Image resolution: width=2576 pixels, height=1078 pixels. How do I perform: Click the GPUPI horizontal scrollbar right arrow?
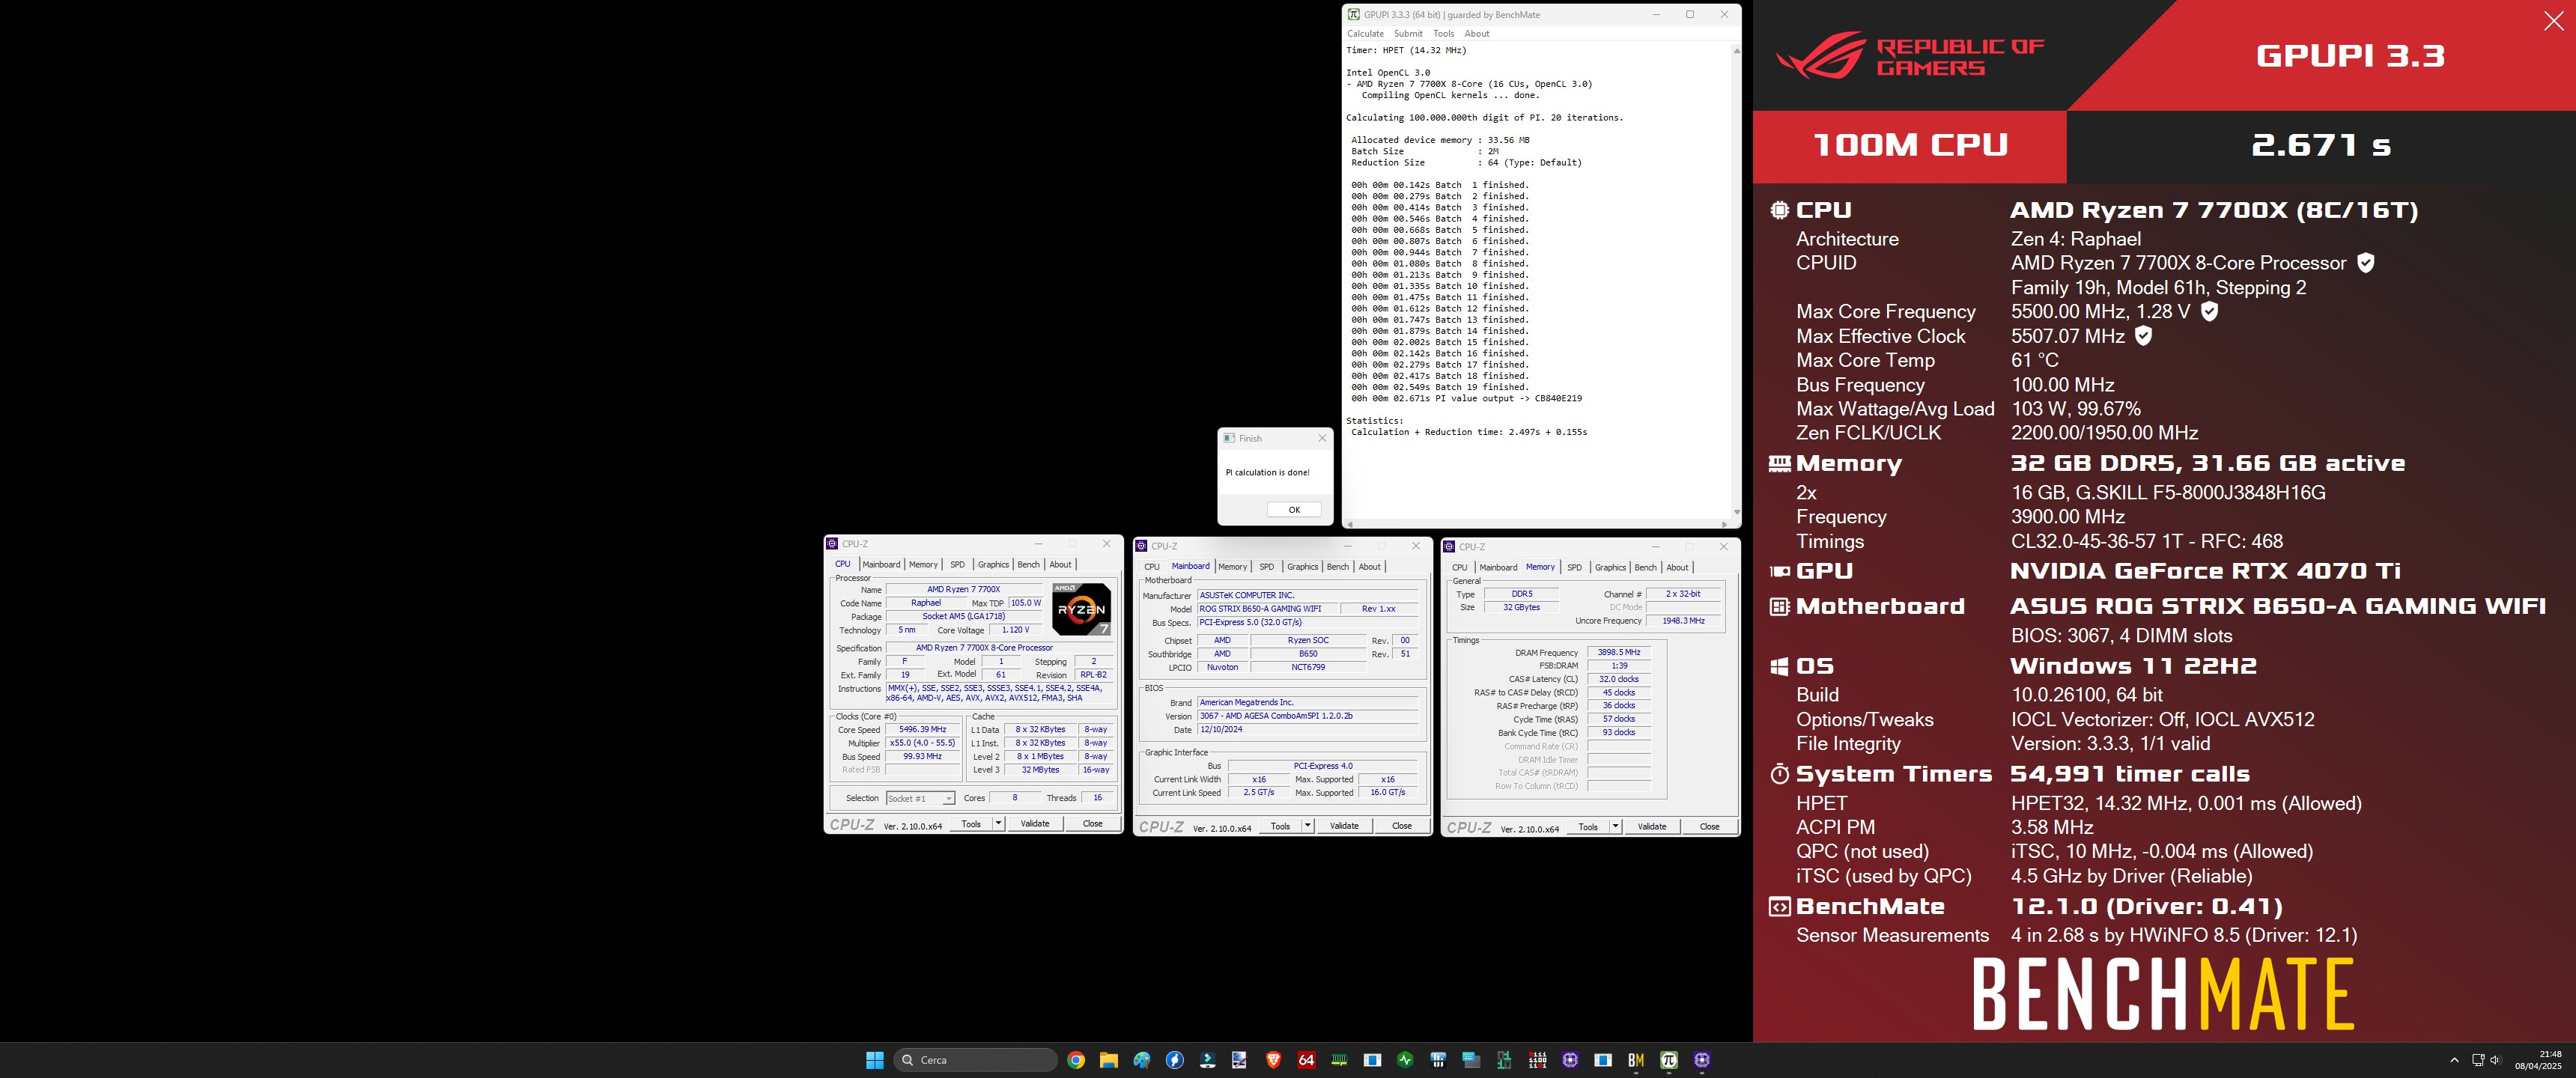click(x=1724, y=524)
